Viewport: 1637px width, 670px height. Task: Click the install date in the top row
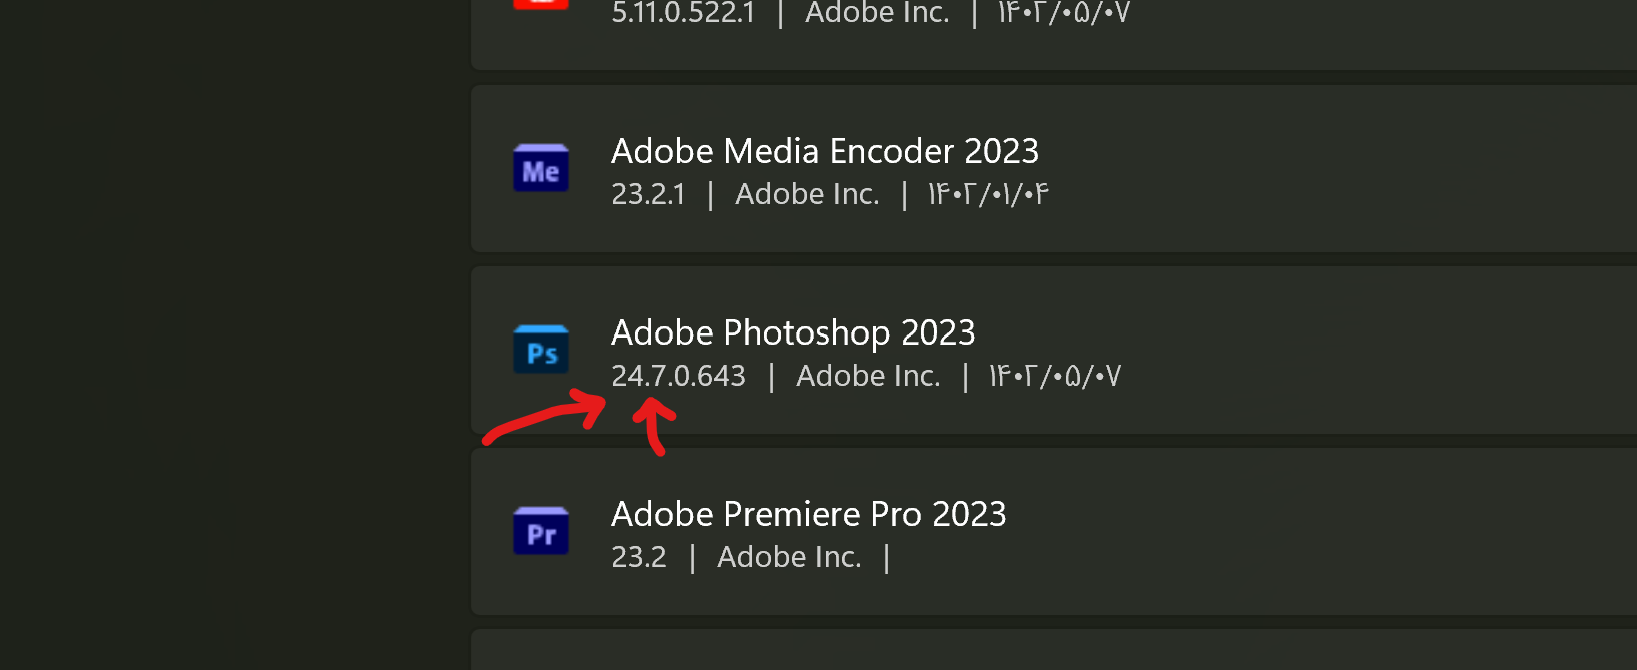pos(1064,13)
